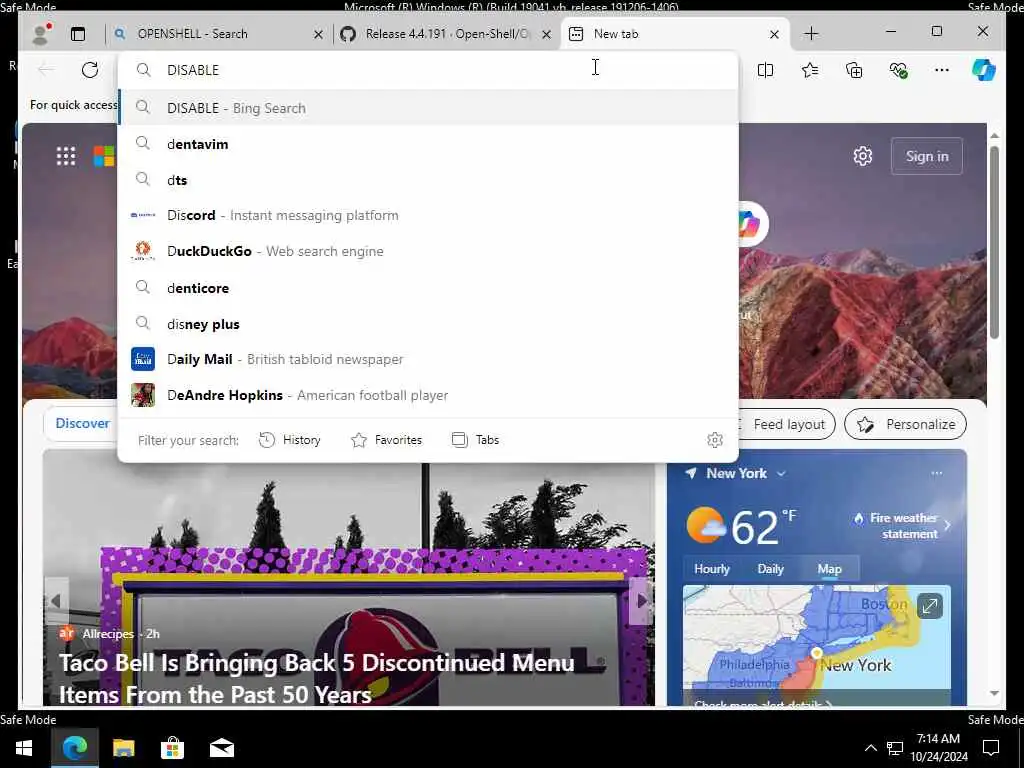Open File Explorer from taskbar
This screenshot has width=1024, height=768.
tap(123, 748)
